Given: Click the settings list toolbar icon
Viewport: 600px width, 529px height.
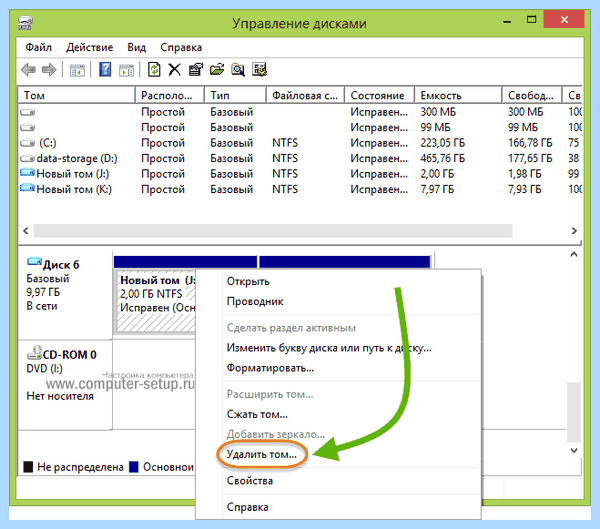Looking at the screenshot, I should [x=259, y=70].
